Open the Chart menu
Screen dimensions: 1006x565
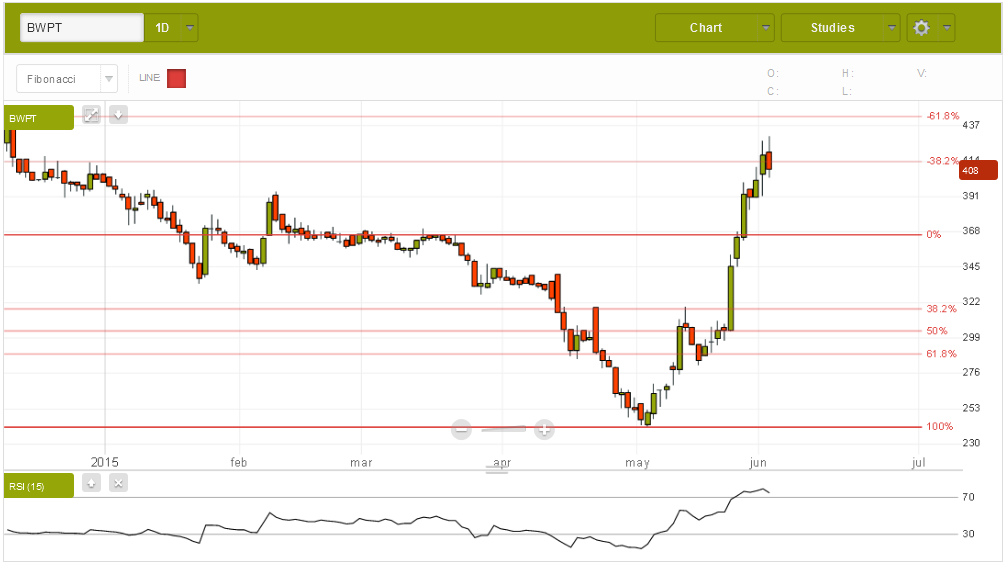point(706,28)
